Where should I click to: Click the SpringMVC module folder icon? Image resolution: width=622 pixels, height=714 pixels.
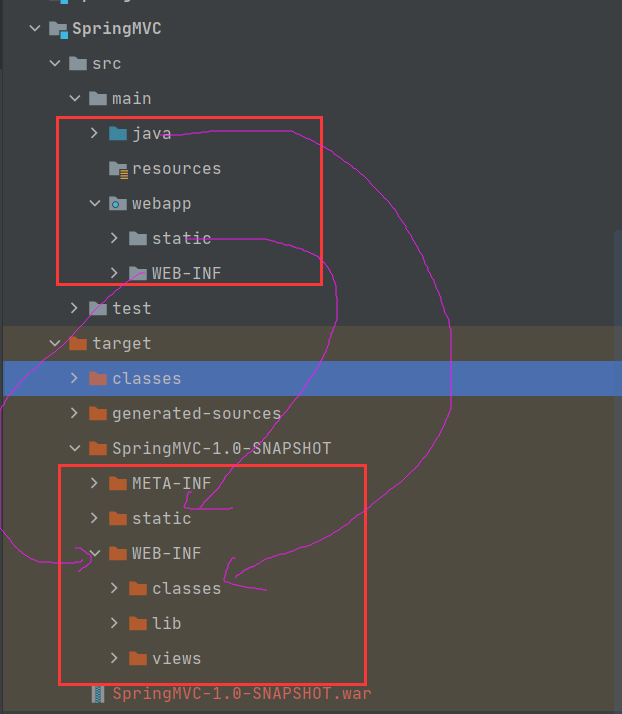point(58,29)
